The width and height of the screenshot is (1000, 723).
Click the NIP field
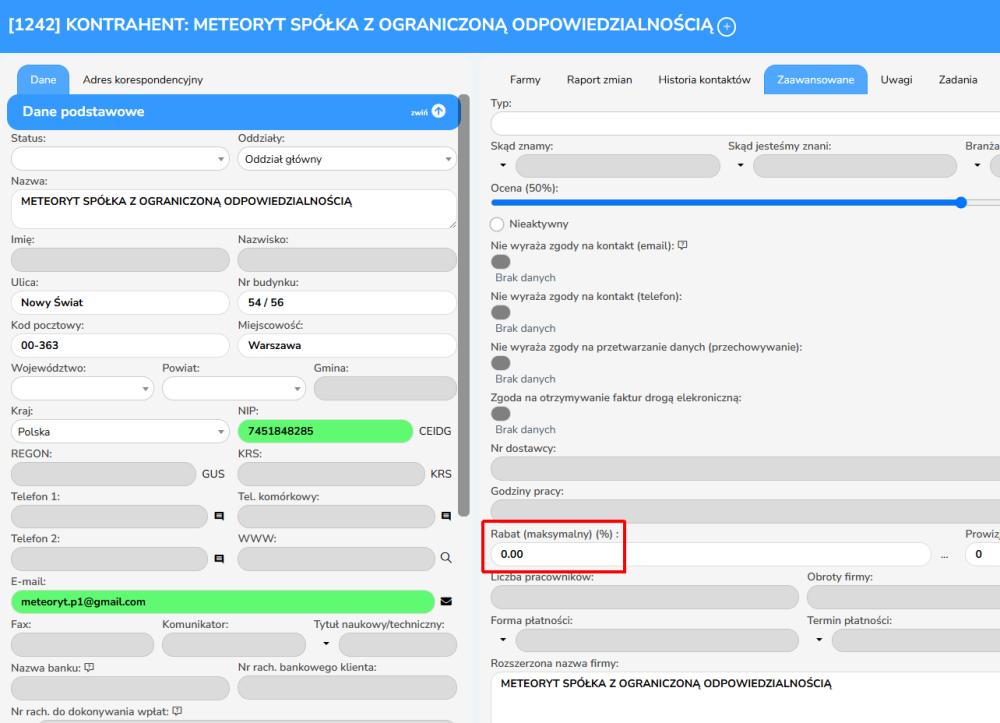pos(325,431)
